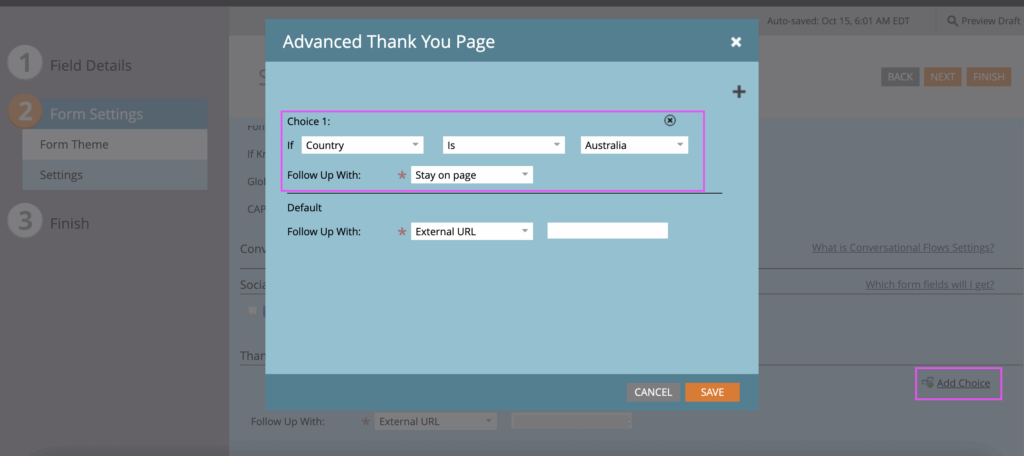
Task: Expand the Australia value dropdown
Action: [x=634, y=145]
